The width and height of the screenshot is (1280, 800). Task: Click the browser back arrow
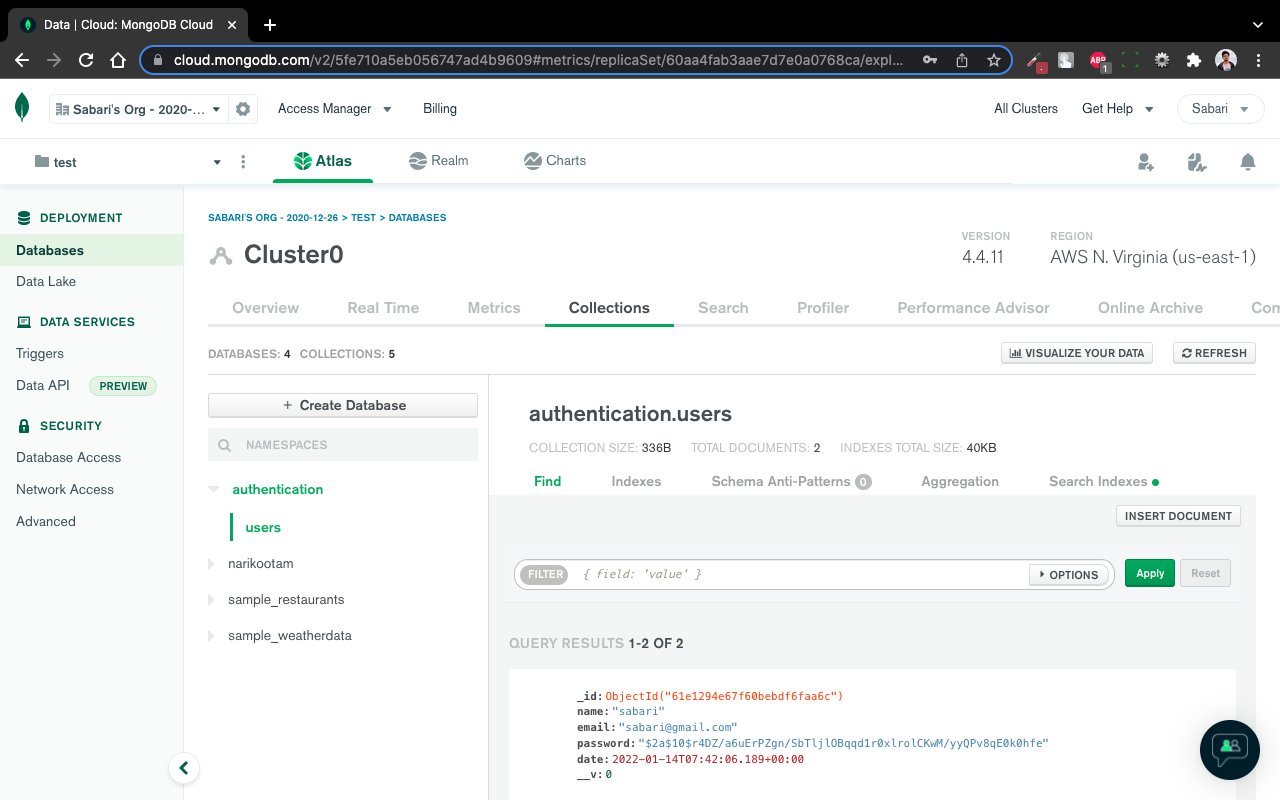click(22, 60)
